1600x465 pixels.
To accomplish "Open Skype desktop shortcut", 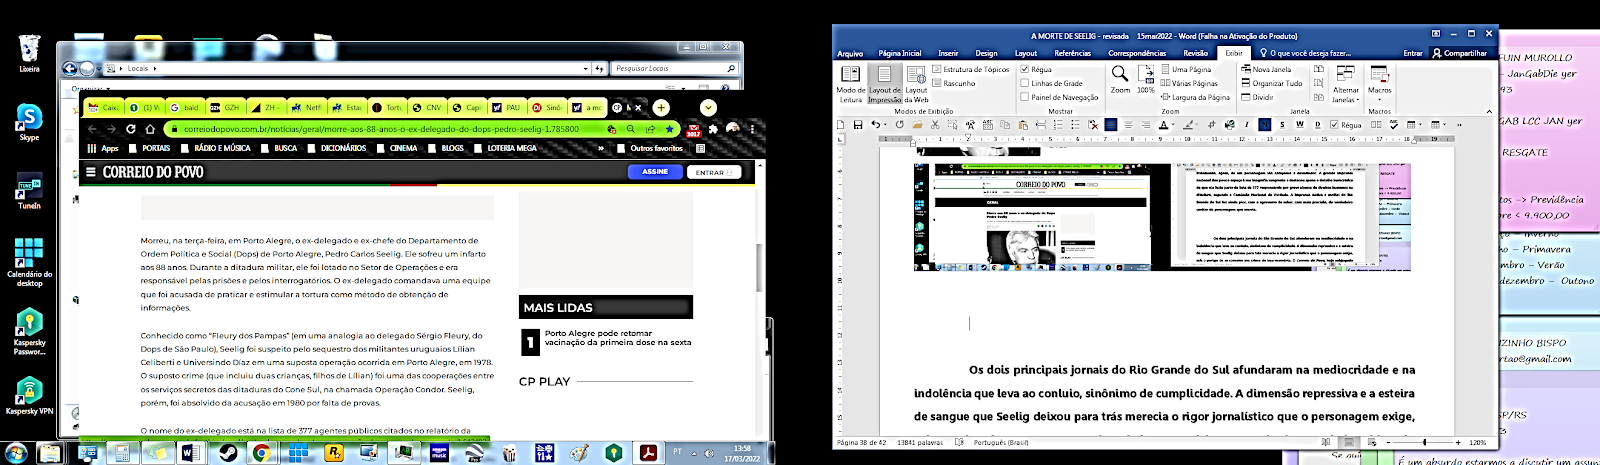I will click(29, 123).
